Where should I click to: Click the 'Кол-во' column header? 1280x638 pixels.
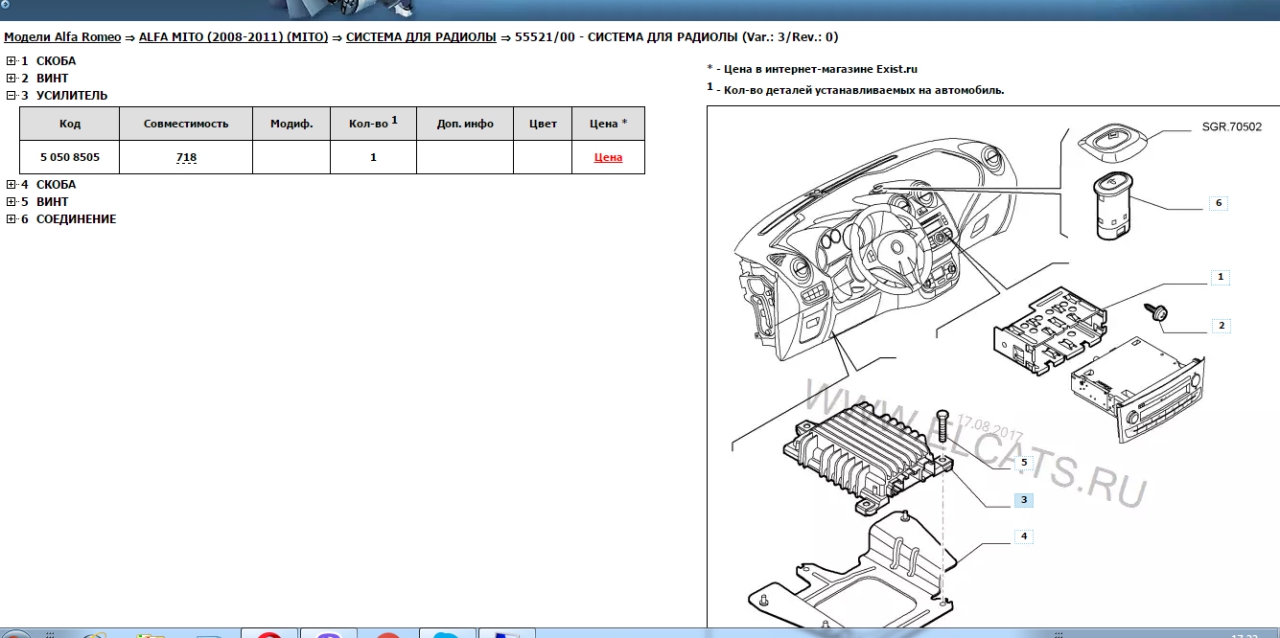point(374,124)
